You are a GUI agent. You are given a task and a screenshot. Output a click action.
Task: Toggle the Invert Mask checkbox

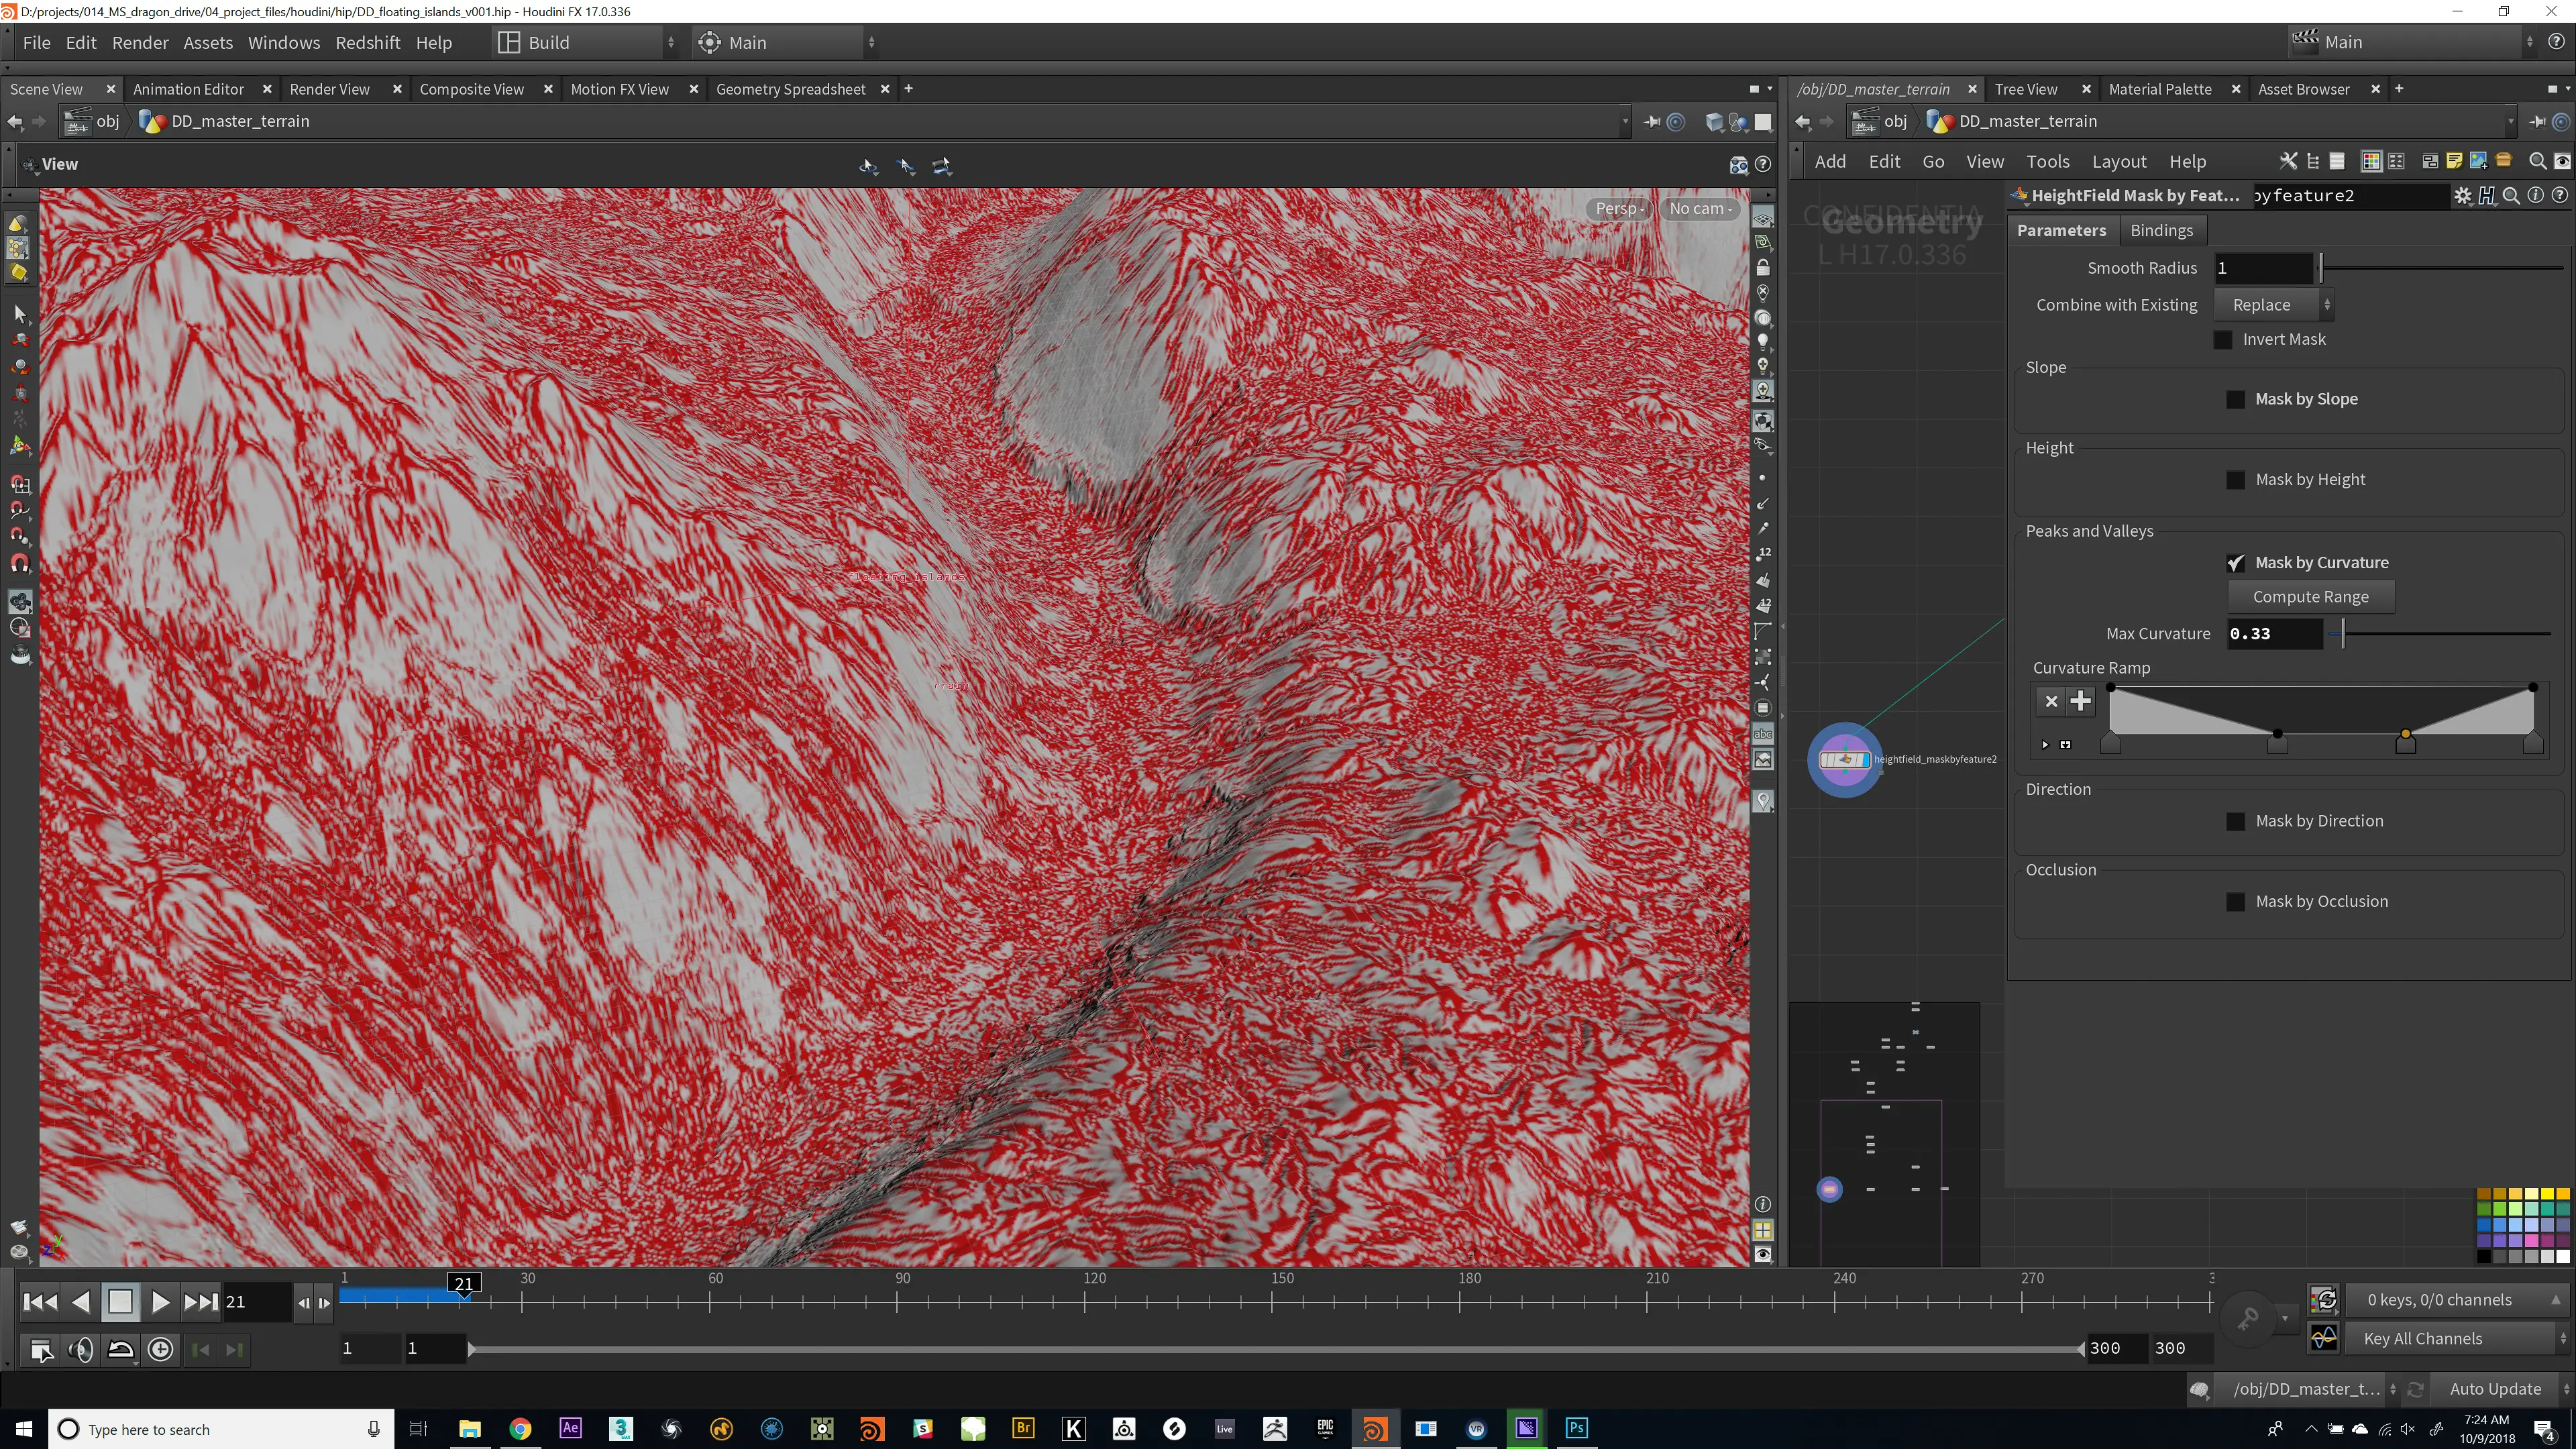(x=2223, y=340)
